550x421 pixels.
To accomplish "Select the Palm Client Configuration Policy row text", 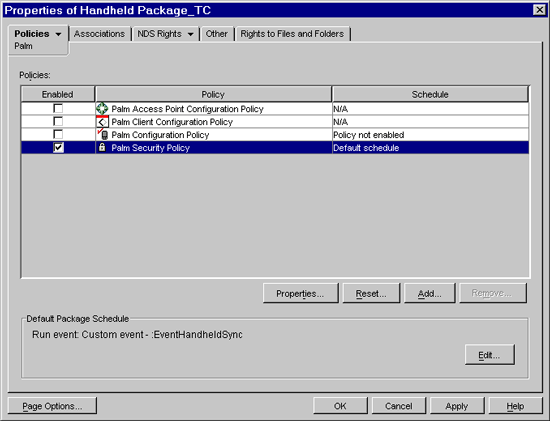I will (172, 122).
